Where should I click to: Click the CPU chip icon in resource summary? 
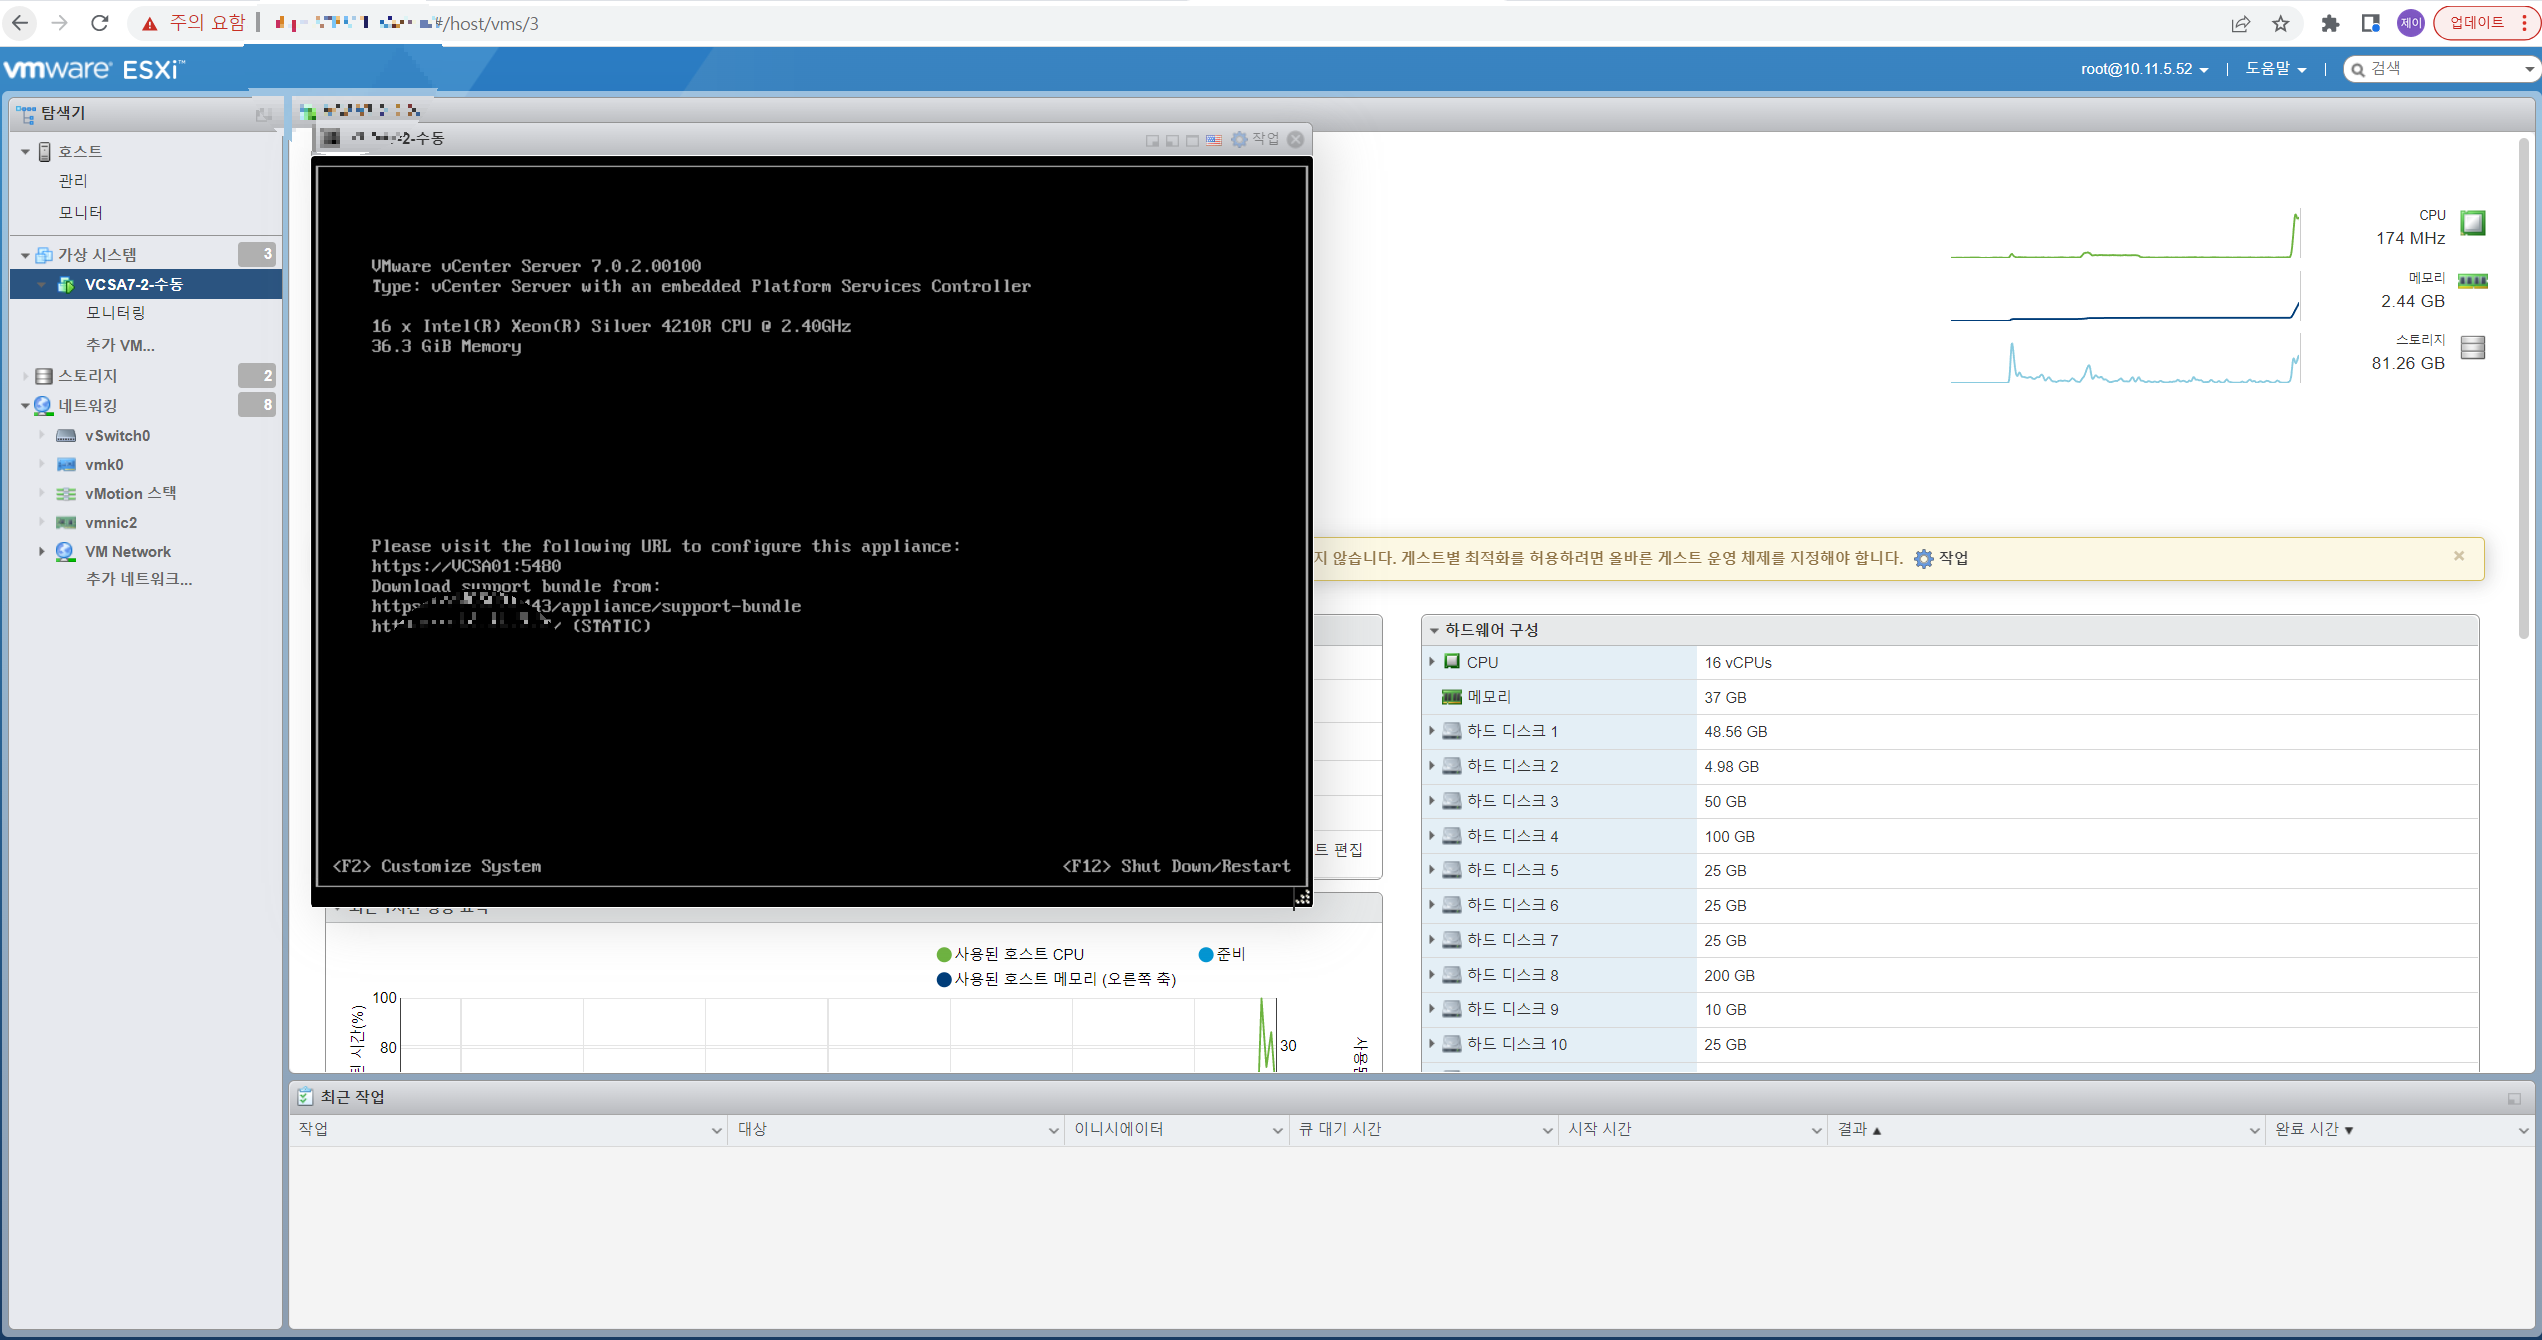(x=2473, y=222)
